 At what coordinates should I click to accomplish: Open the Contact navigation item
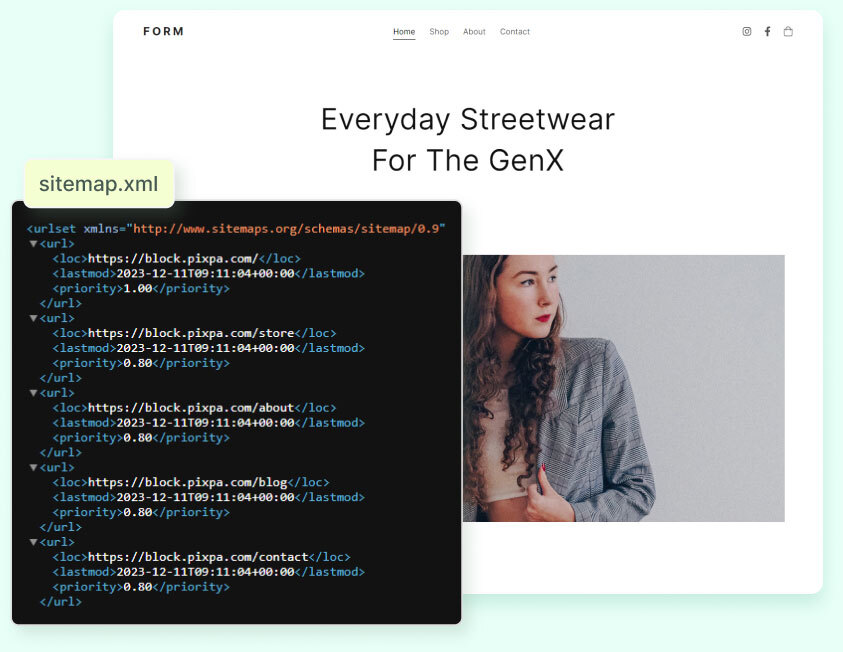[x=515, y=32]
